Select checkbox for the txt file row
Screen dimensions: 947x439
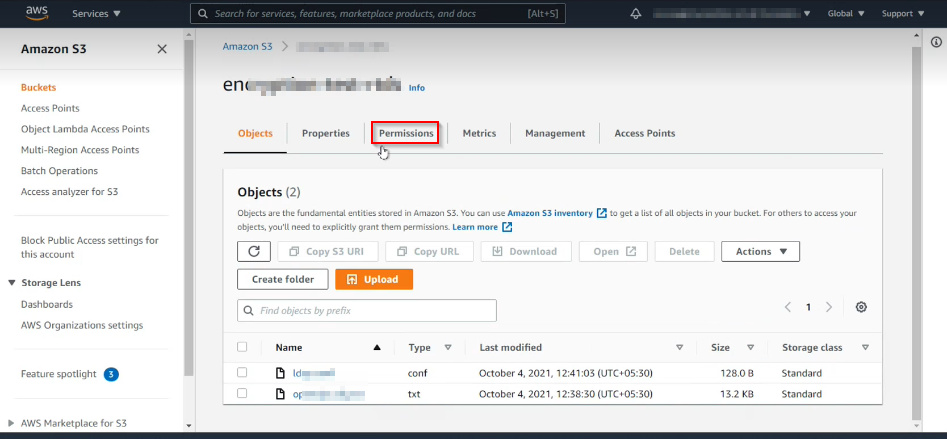click(x=242, y=393)
